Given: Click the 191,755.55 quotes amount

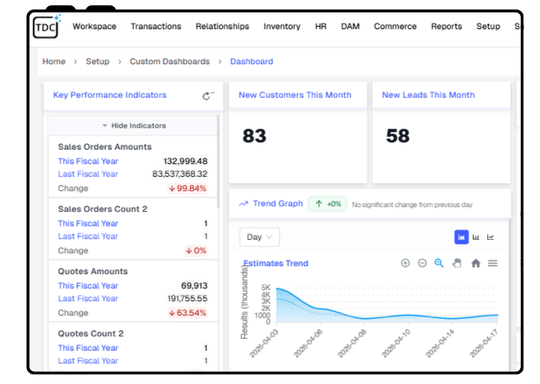Looking at the screenshot, I should 187,299.
